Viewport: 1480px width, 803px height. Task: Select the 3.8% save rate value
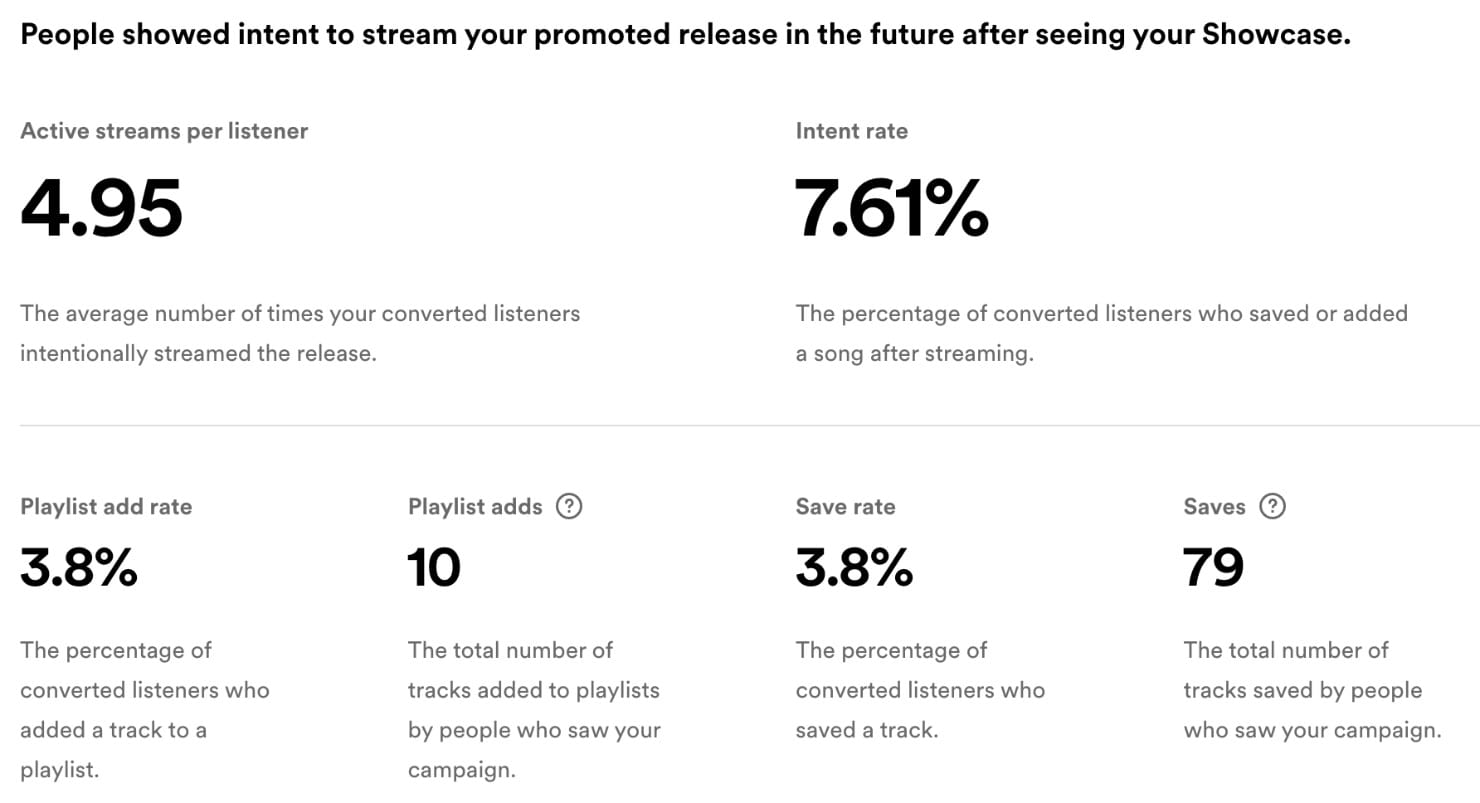coord(853,568)
